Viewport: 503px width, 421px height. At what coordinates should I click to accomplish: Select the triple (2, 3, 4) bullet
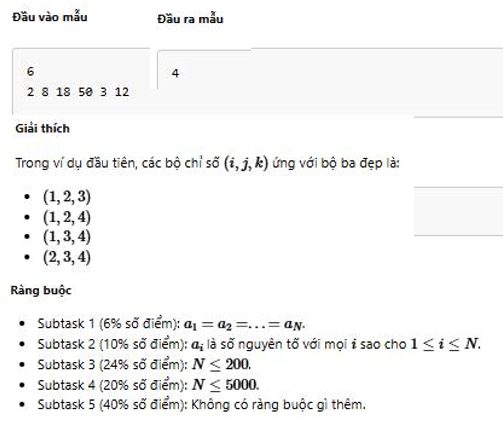point(67,257)
